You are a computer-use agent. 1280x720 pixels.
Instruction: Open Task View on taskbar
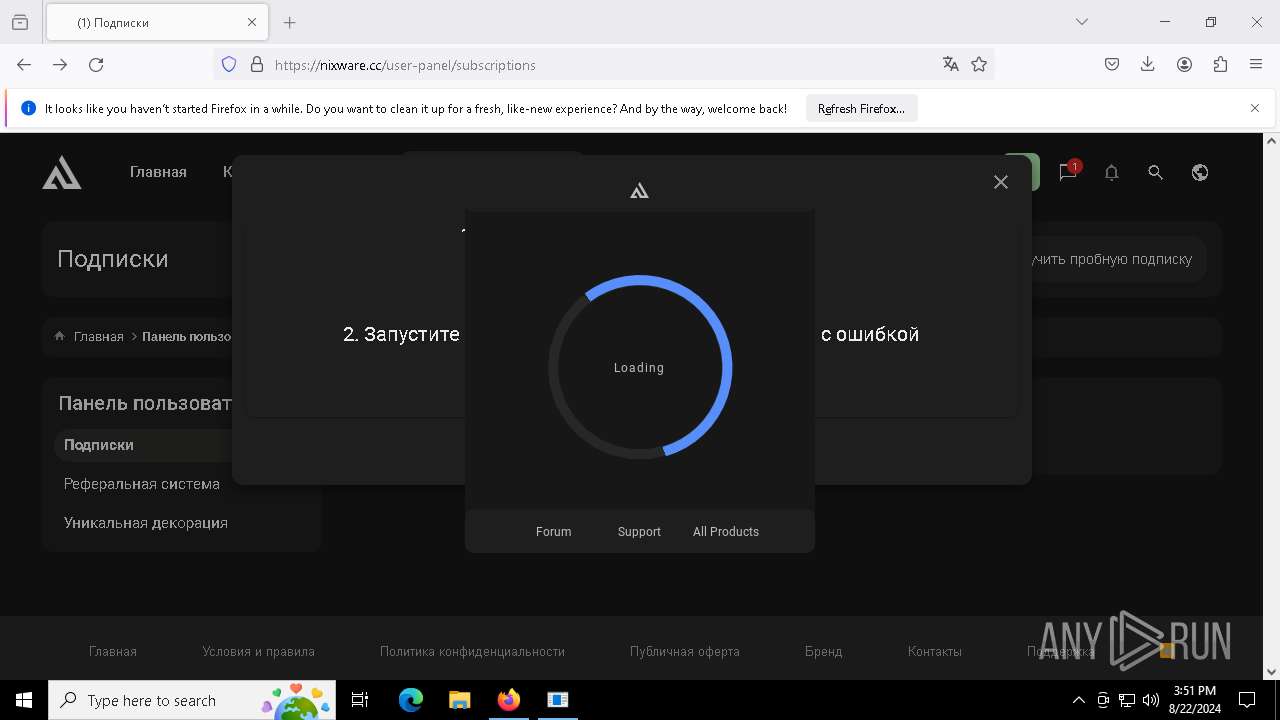pos(360,700)
